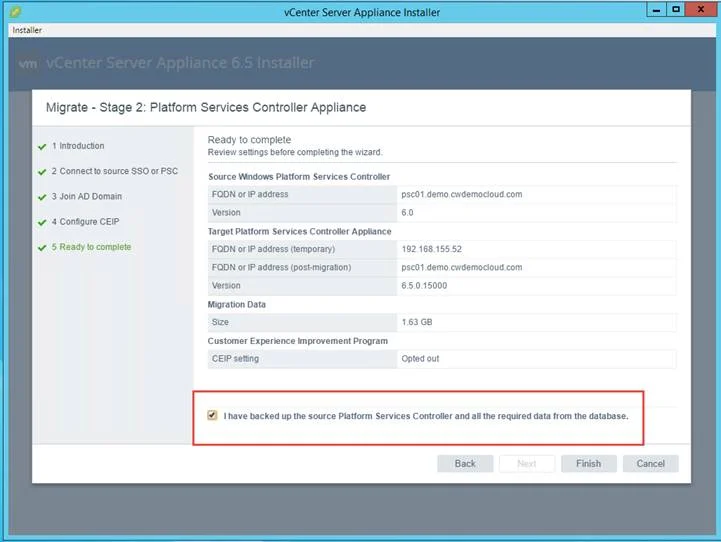Click the source Version value 6.0

coord(407,212)
